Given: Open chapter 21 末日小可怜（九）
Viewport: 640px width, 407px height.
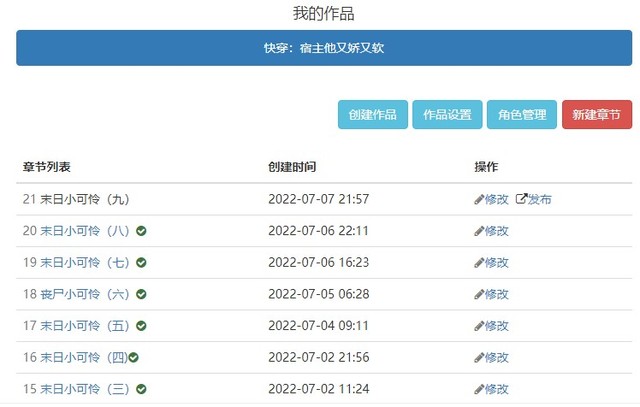Looking at the screenshot, I should [76, 200].
